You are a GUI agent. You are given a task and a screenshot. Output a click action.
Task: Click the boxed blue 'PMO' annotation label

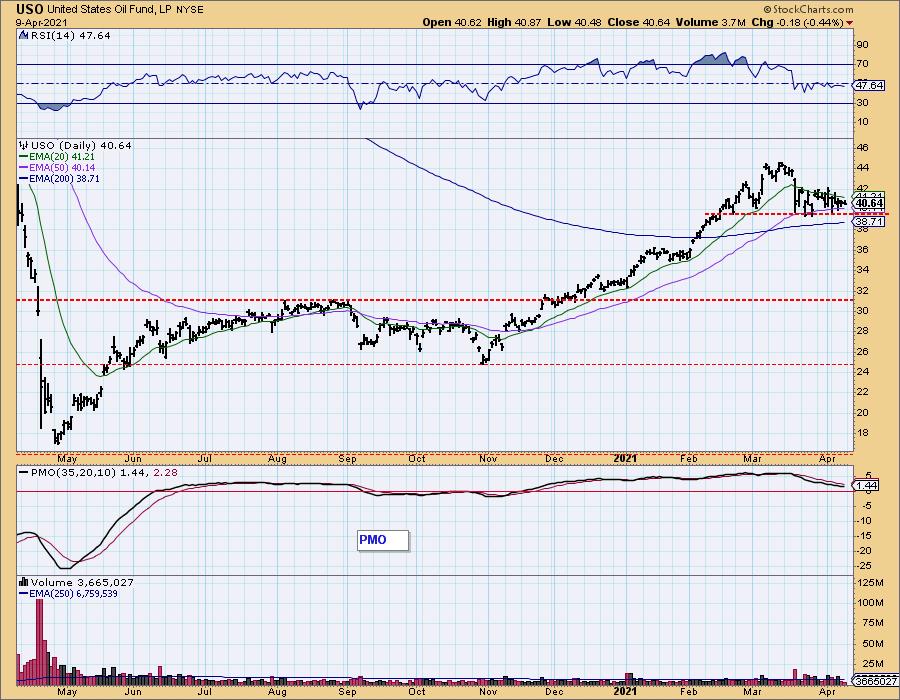[383, 540]
